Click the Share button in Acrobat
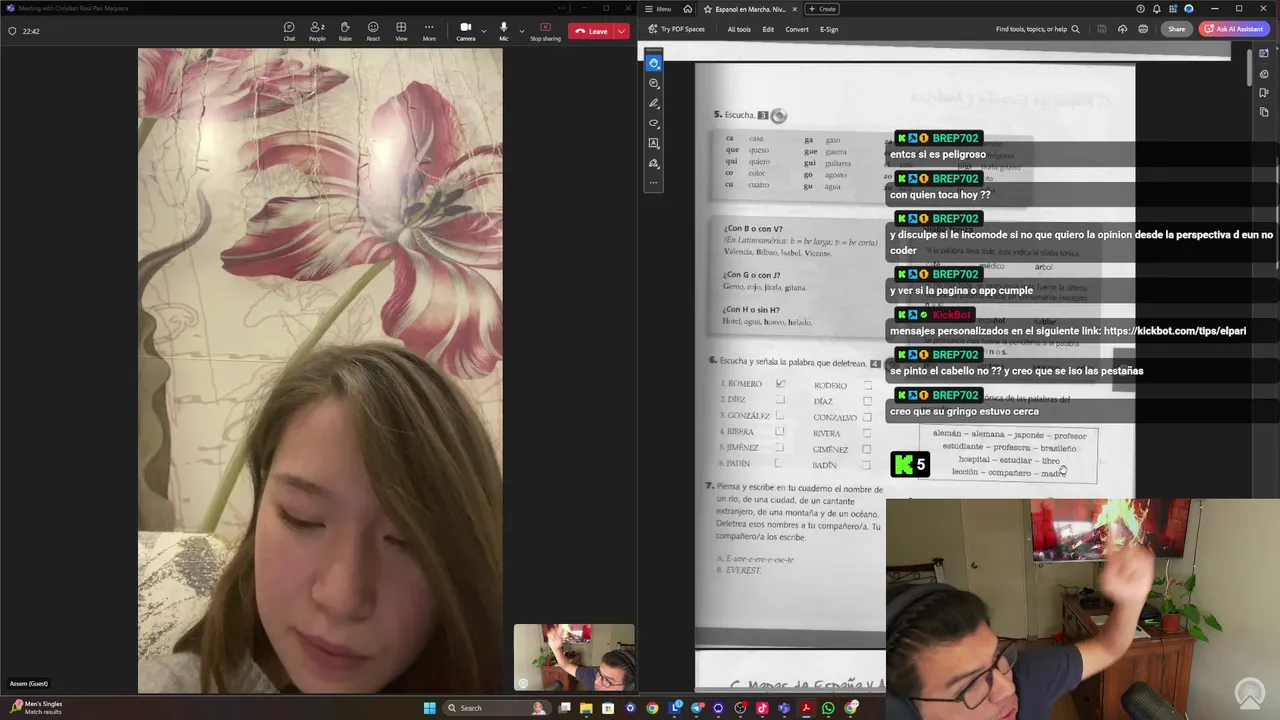This screenshot has height=720, width=1280. (1176, 29)
